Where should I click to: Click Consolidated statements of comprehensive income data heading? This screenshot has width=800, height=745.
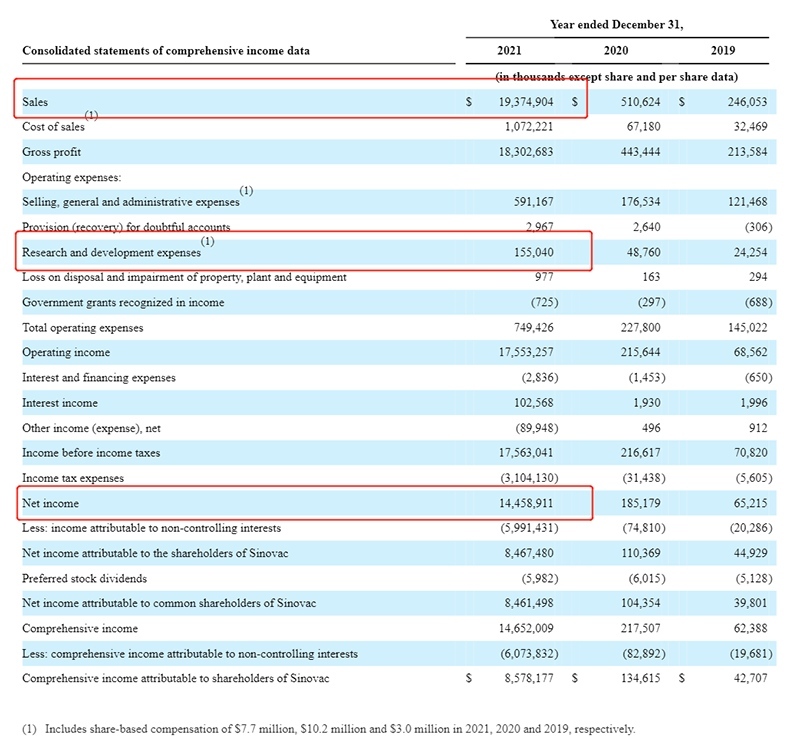tap(166, 50)
